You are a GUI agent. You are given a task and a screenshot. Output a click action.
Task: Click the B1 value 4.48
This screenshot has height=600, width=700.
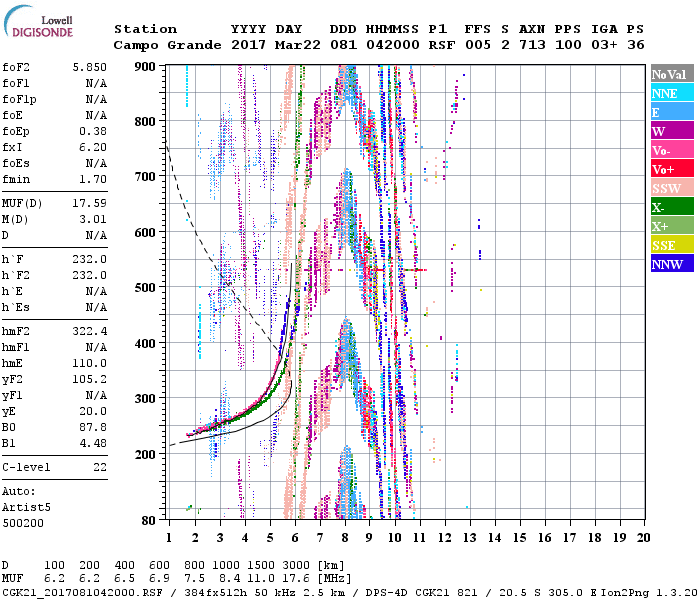[x=93, y=443]
